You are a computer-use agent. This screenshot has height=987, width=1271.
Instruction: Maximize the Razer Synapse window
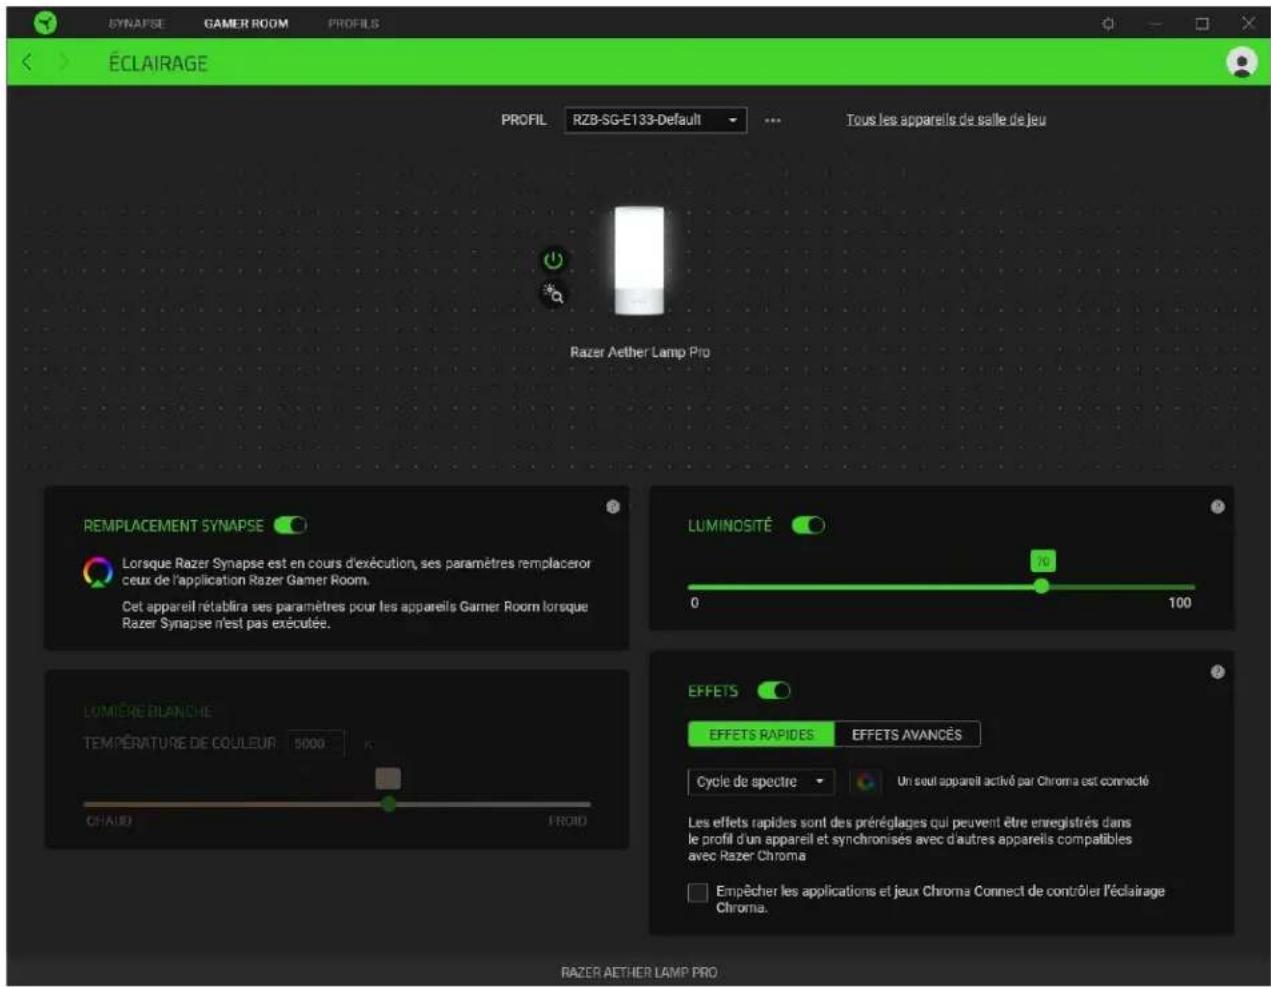click(1202, 23)
